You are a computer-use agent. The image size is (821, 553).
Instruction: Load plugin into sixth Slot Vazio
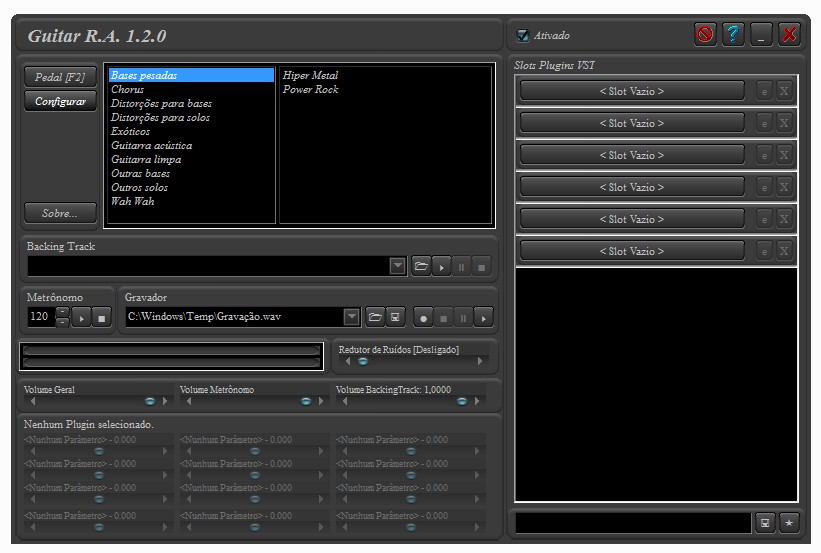pos(632,251)
